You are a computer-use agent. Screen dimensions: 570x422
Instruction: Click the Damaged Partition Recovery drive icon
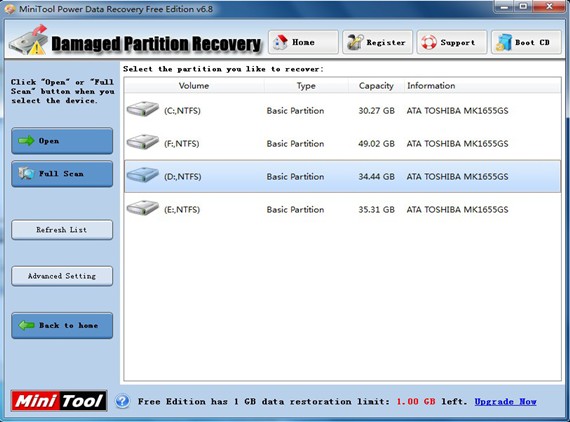(x=29, y=40)
